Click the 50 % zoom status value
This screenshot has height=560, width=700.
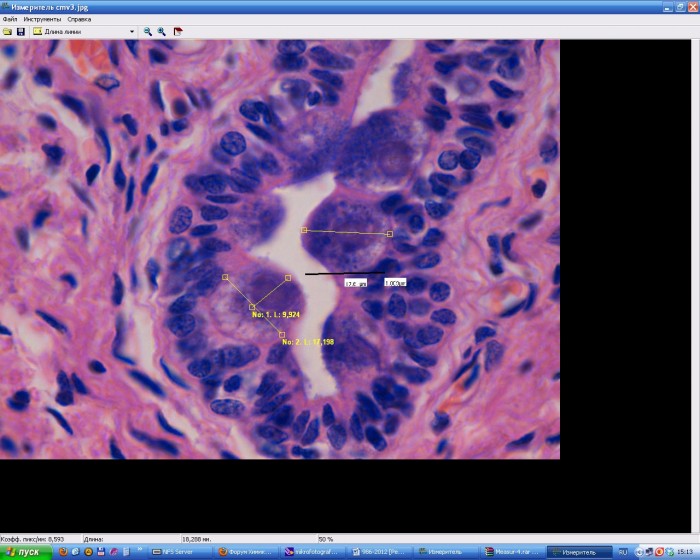[326, 539]
